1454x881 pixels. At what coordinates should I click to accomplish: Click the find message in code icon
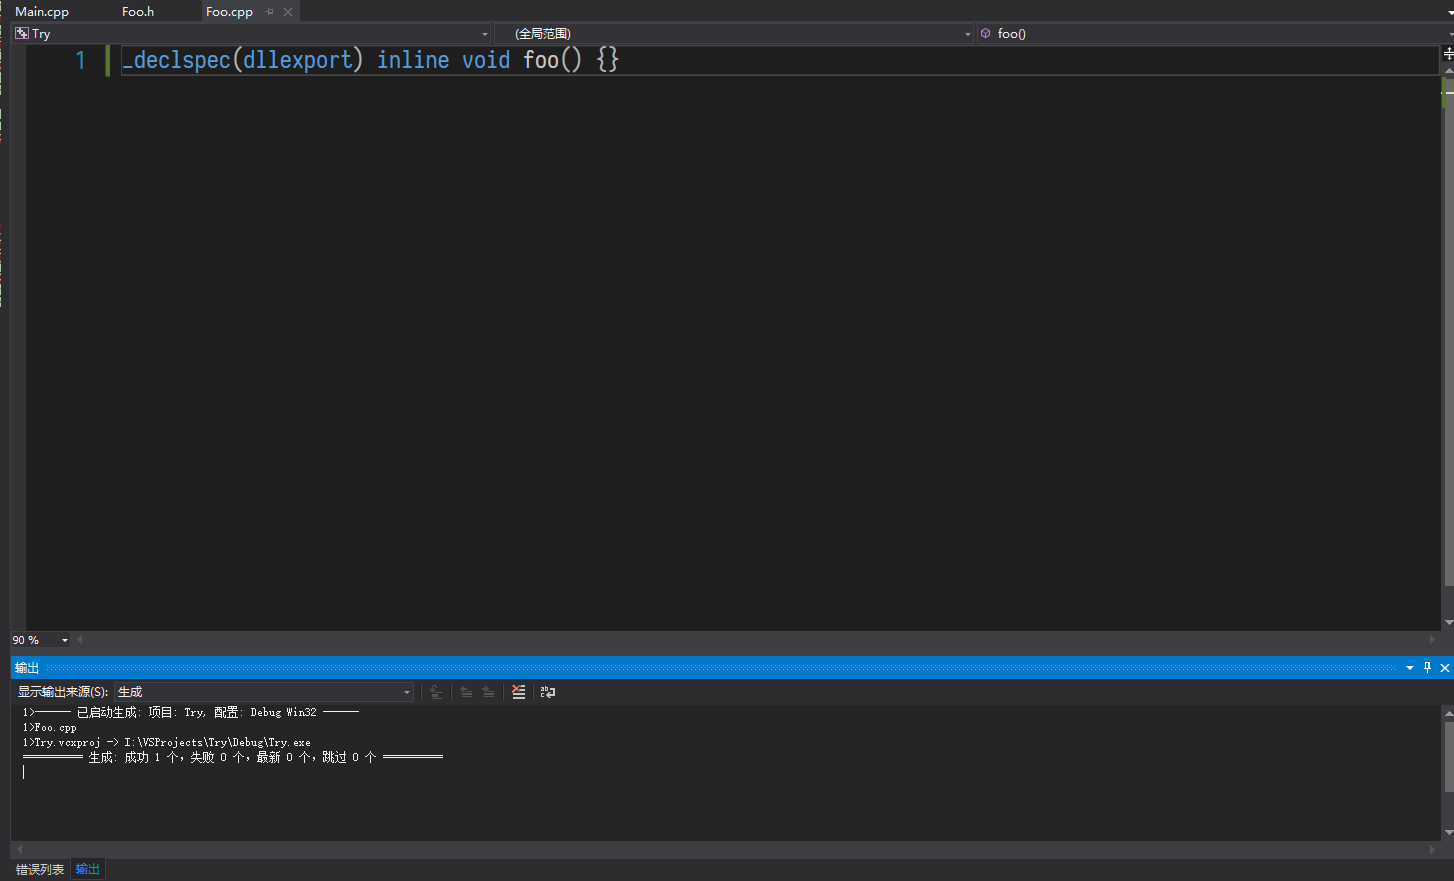(x=436, y=692)
